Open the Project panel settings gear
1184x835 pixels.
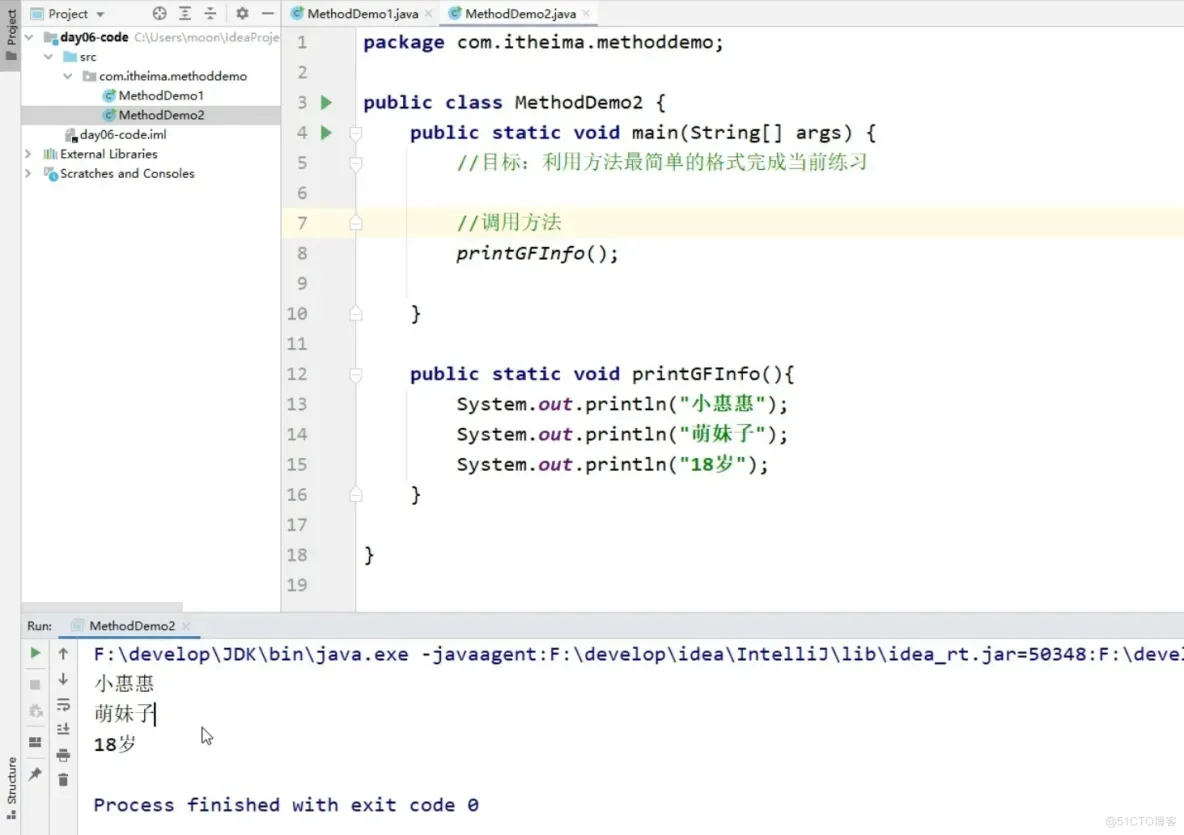(x=242, y=13)
